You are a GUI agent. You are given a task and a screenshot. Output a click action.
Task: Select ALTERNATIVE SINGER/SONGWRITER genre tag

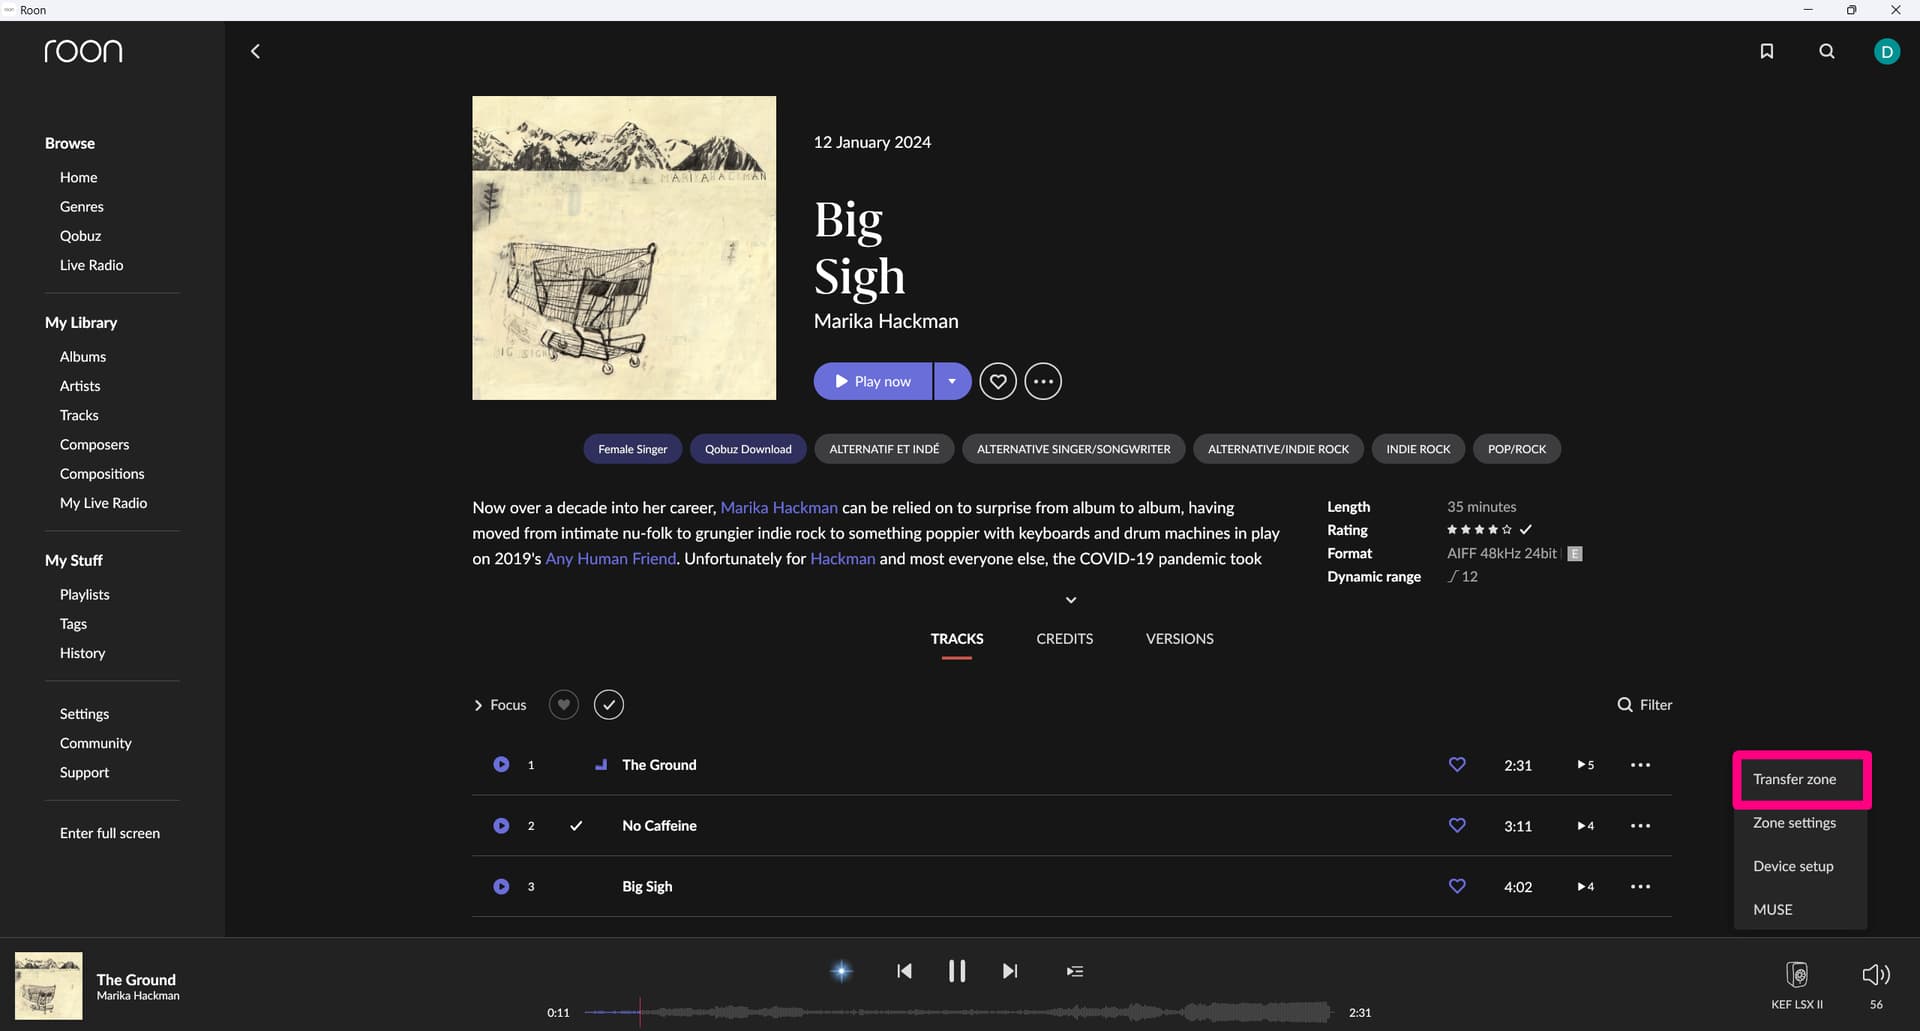point(1073,449)
